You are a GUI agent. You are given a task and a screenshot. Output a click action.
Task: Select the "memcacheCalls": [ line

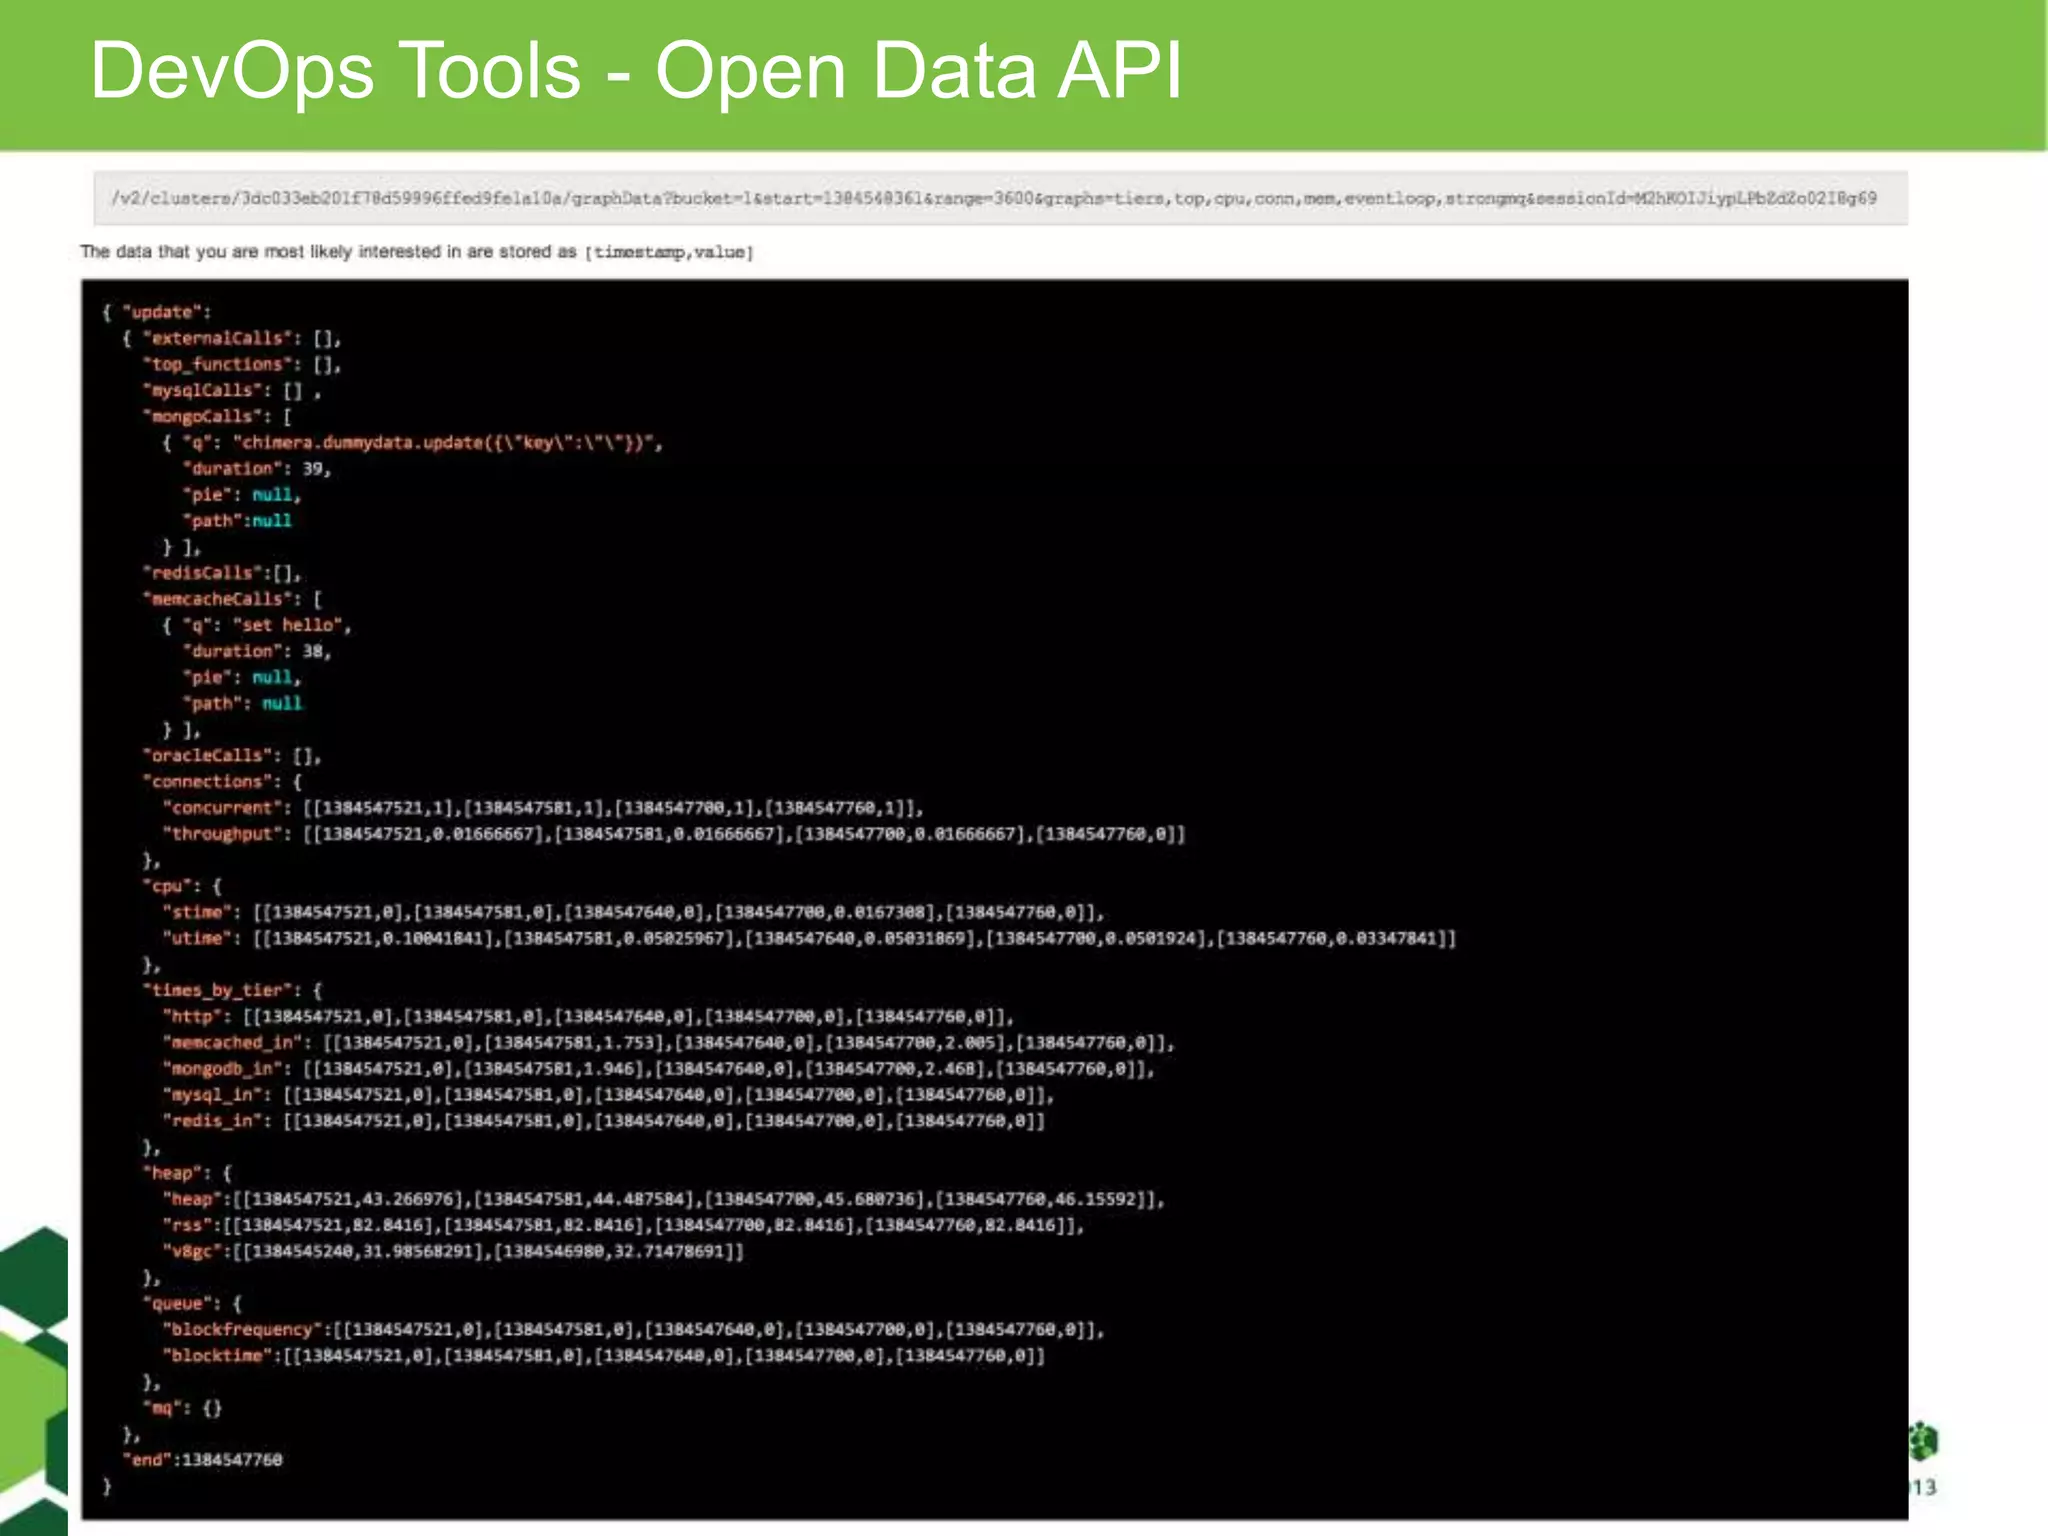click(x=232, y=599)
